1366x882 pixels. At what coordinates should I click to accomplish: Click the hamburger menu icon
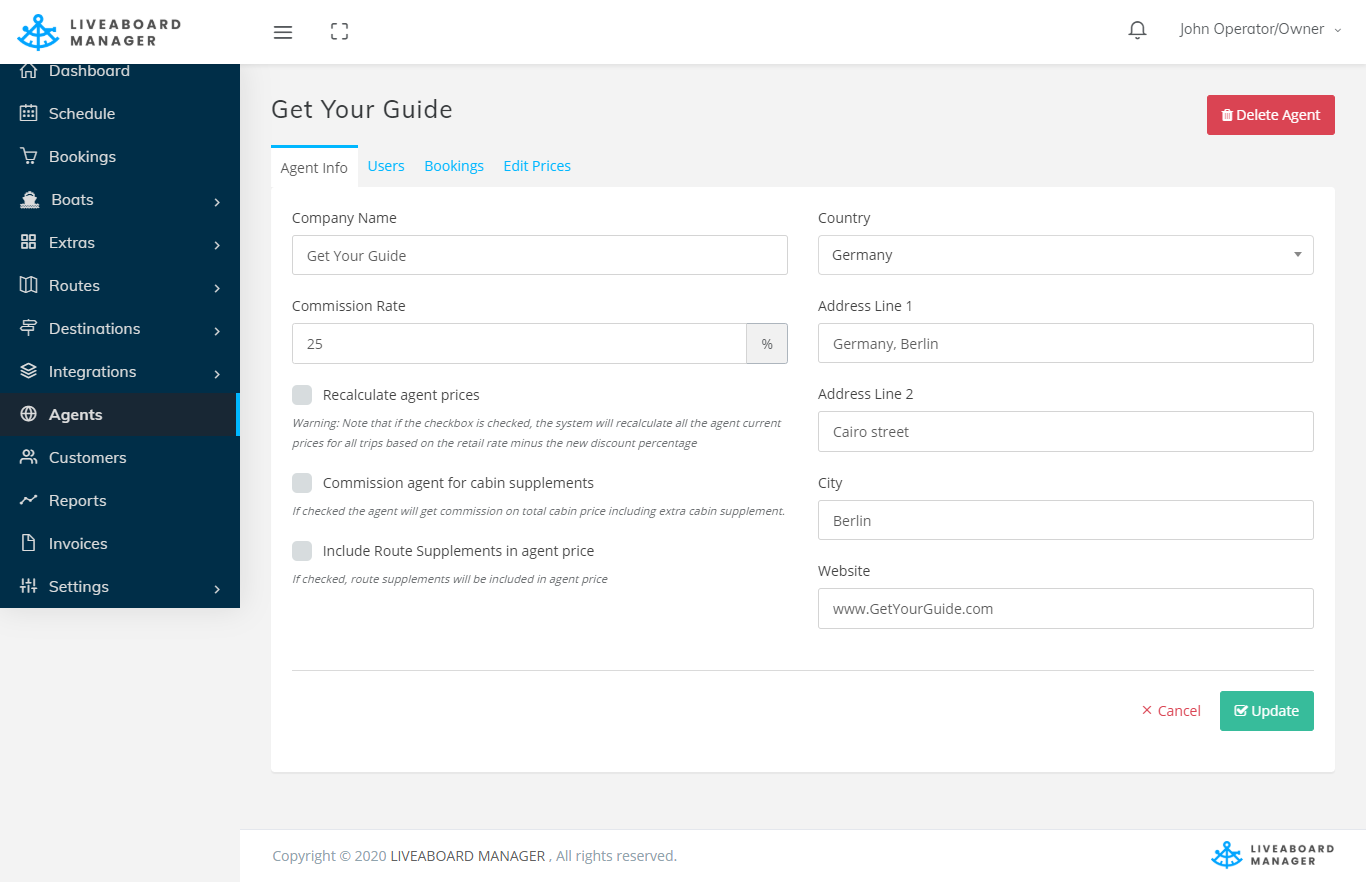pos(283,32)
